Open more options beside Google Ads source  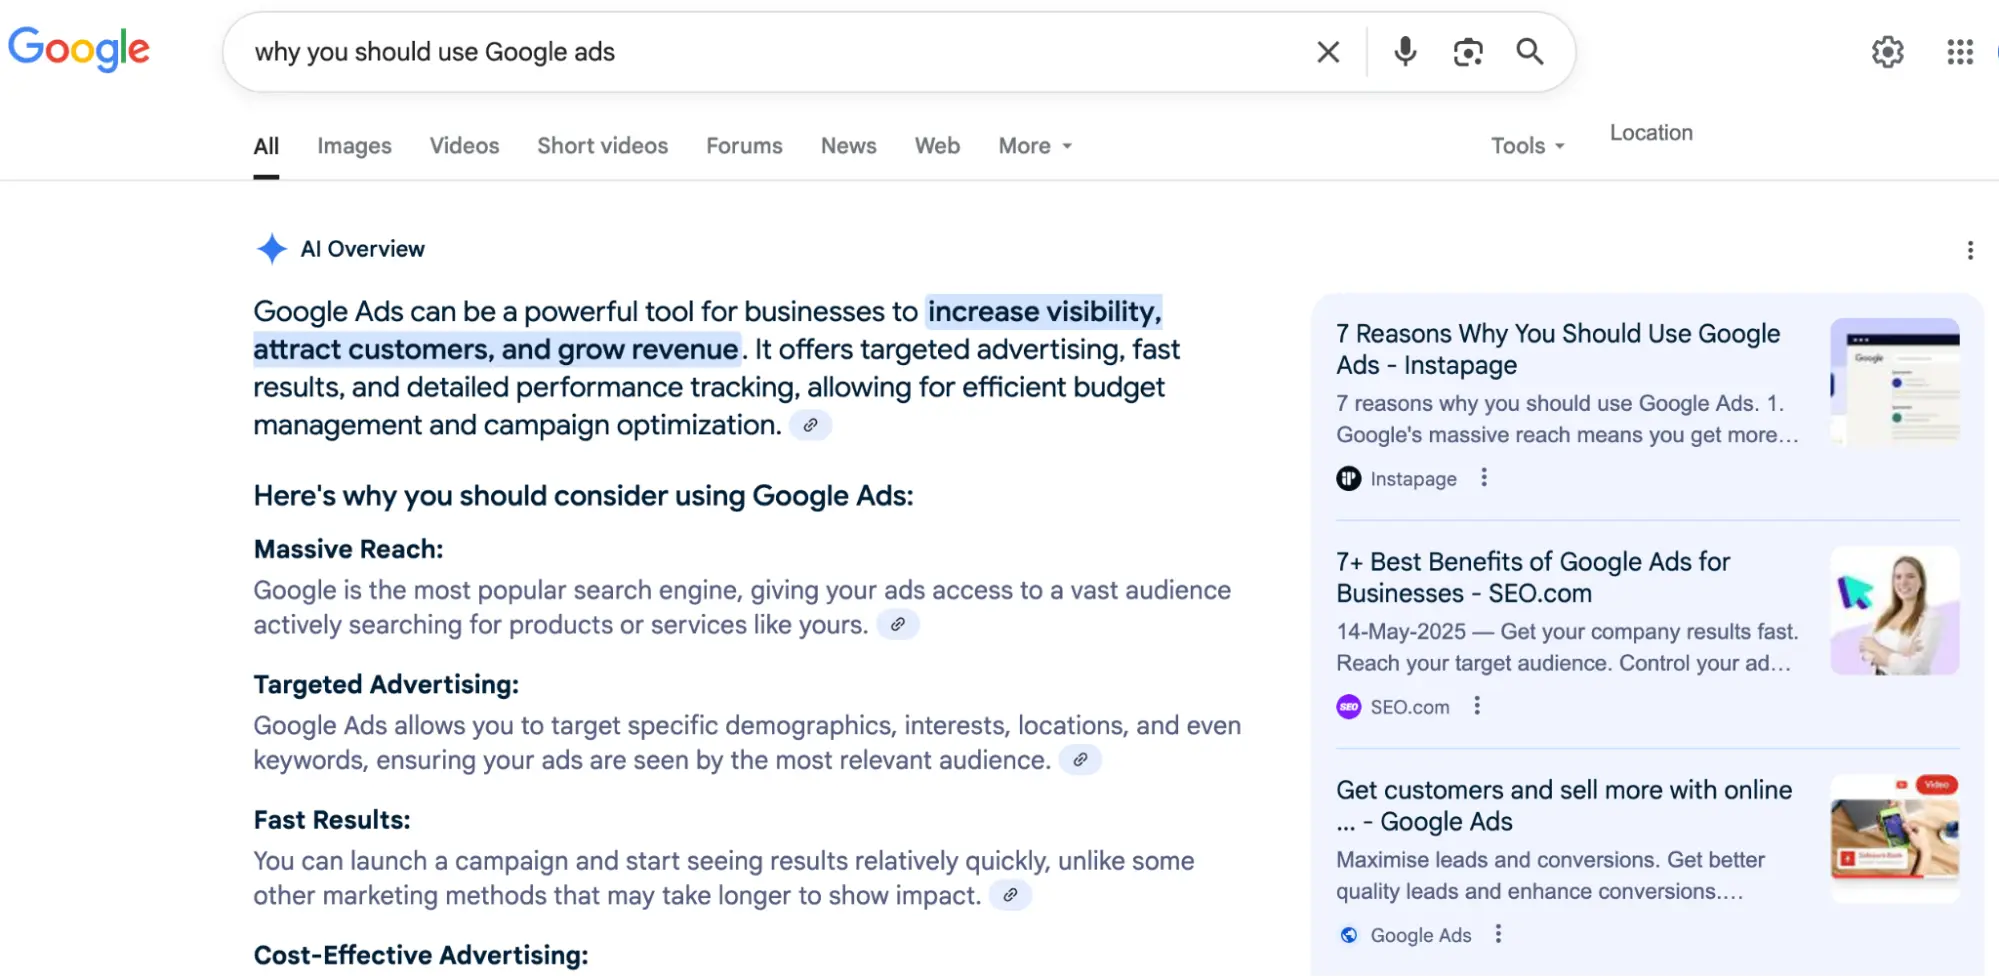pyautogui.click(x=1498, y=934)
